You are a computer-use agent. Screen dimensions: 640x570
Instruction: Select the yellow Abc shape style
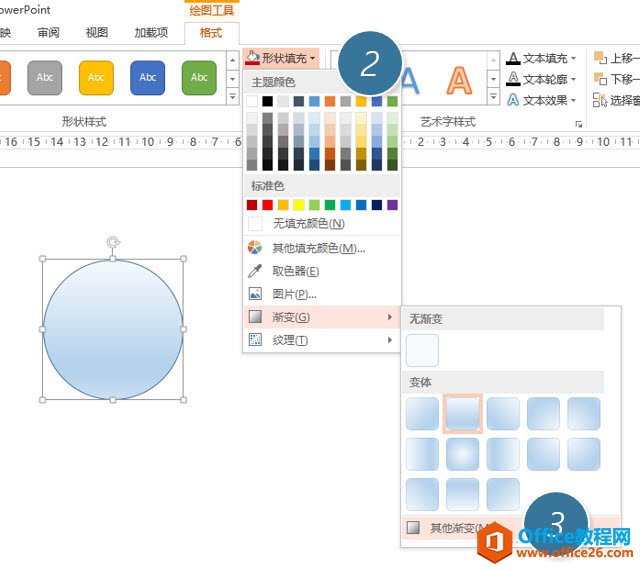(x=96, y=78)
